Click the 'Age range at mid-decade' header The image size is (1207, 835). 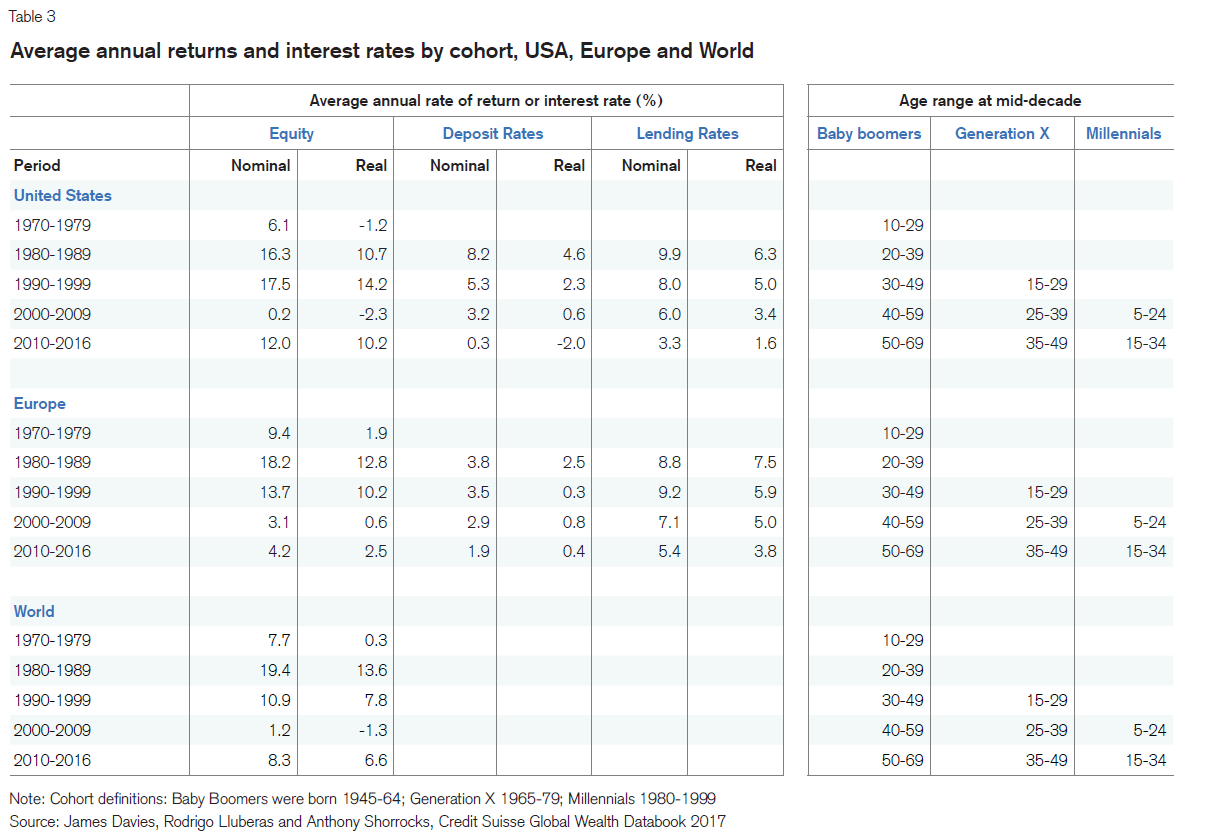pos(990,100)
